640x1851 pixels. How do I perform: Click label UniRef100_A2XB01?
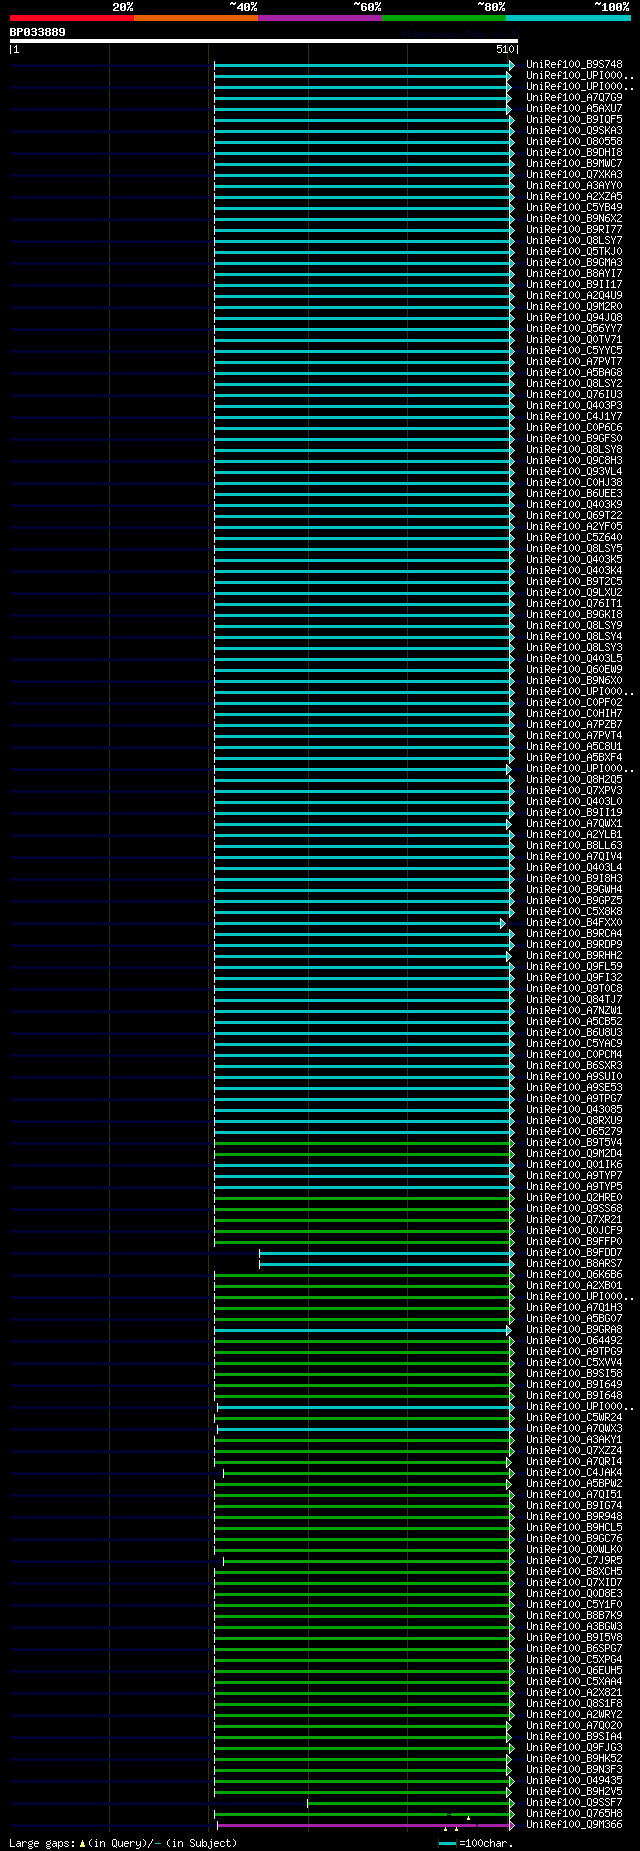pos(574,1286)
